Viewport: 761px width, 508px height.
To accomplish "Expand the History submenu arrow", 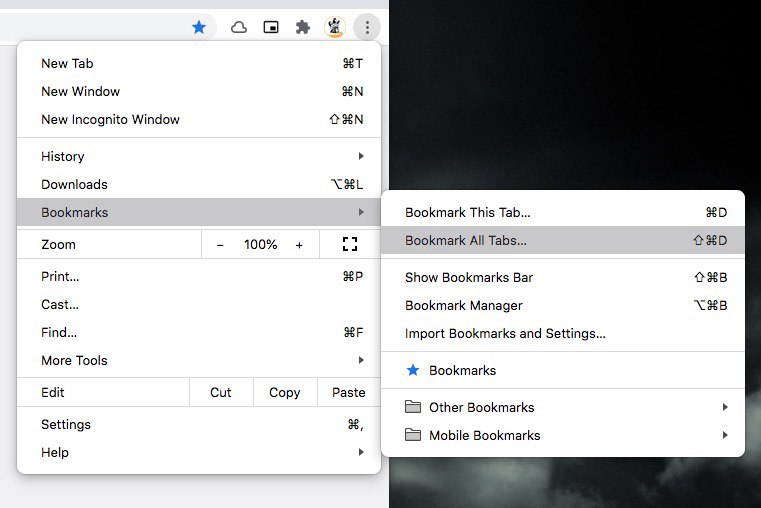I will (361, 156).
